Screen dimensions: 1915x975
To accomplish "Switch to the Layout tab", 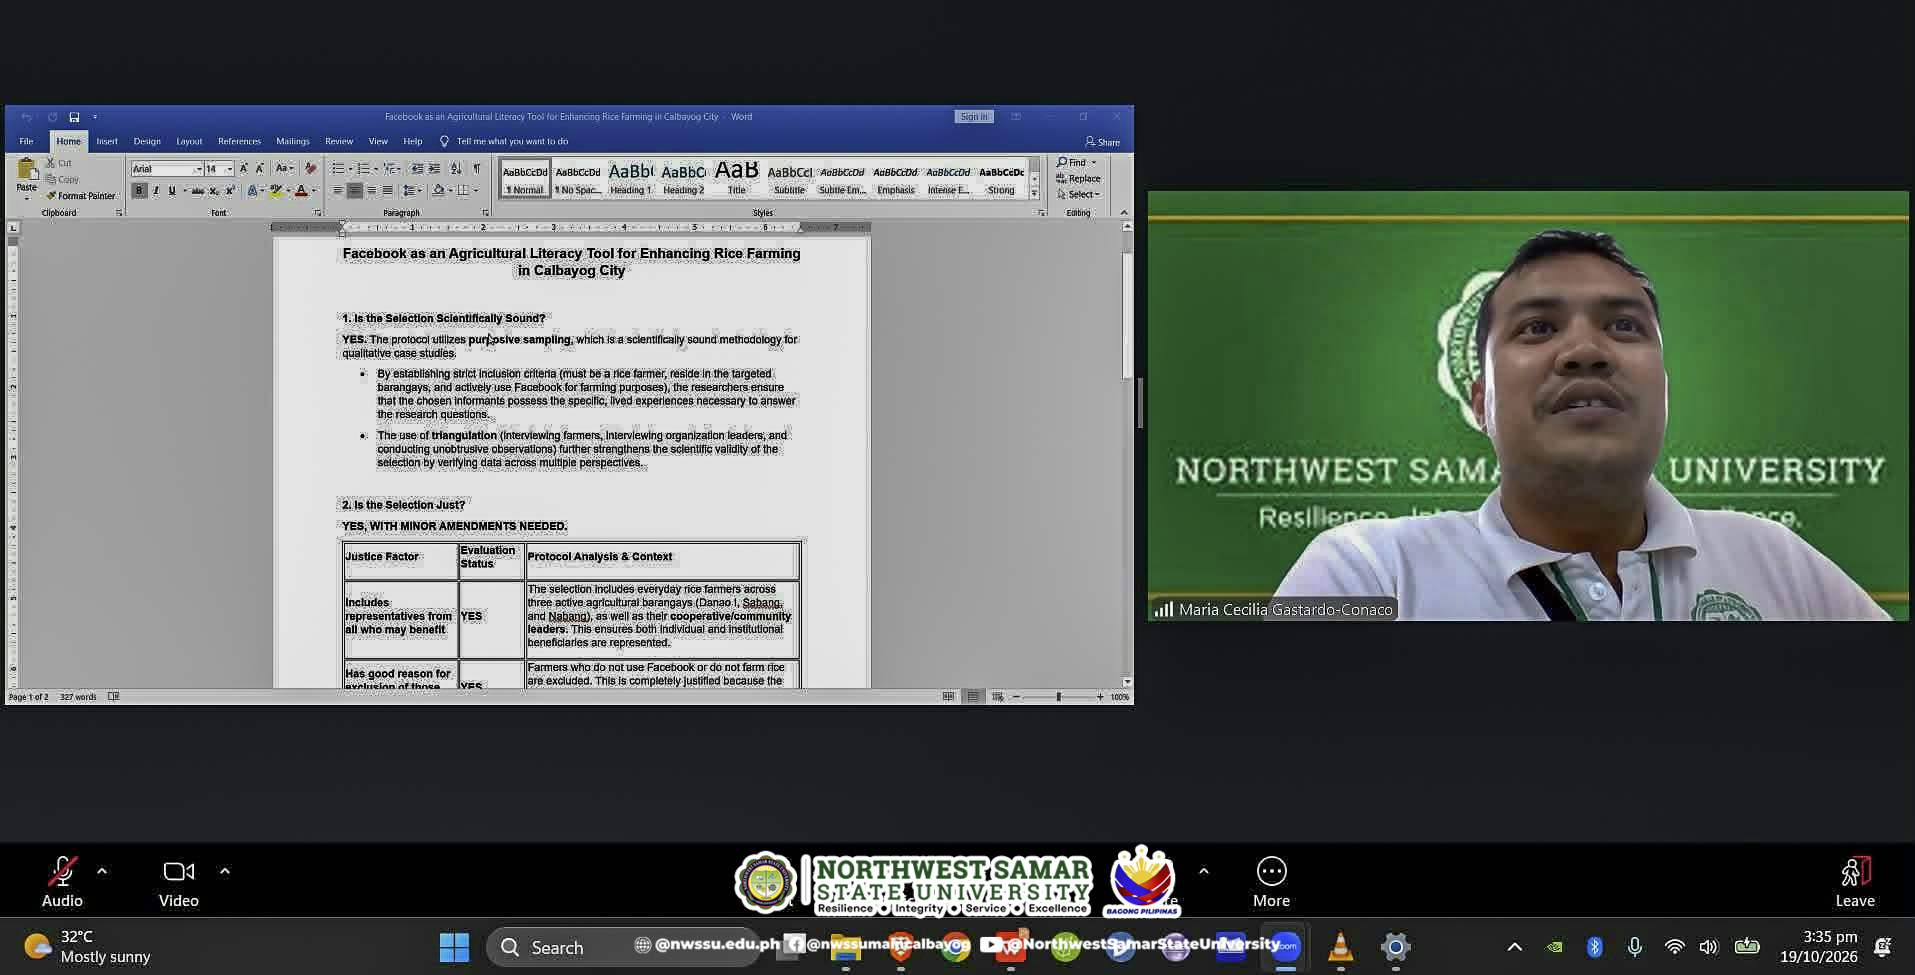I will pos(189,142).
